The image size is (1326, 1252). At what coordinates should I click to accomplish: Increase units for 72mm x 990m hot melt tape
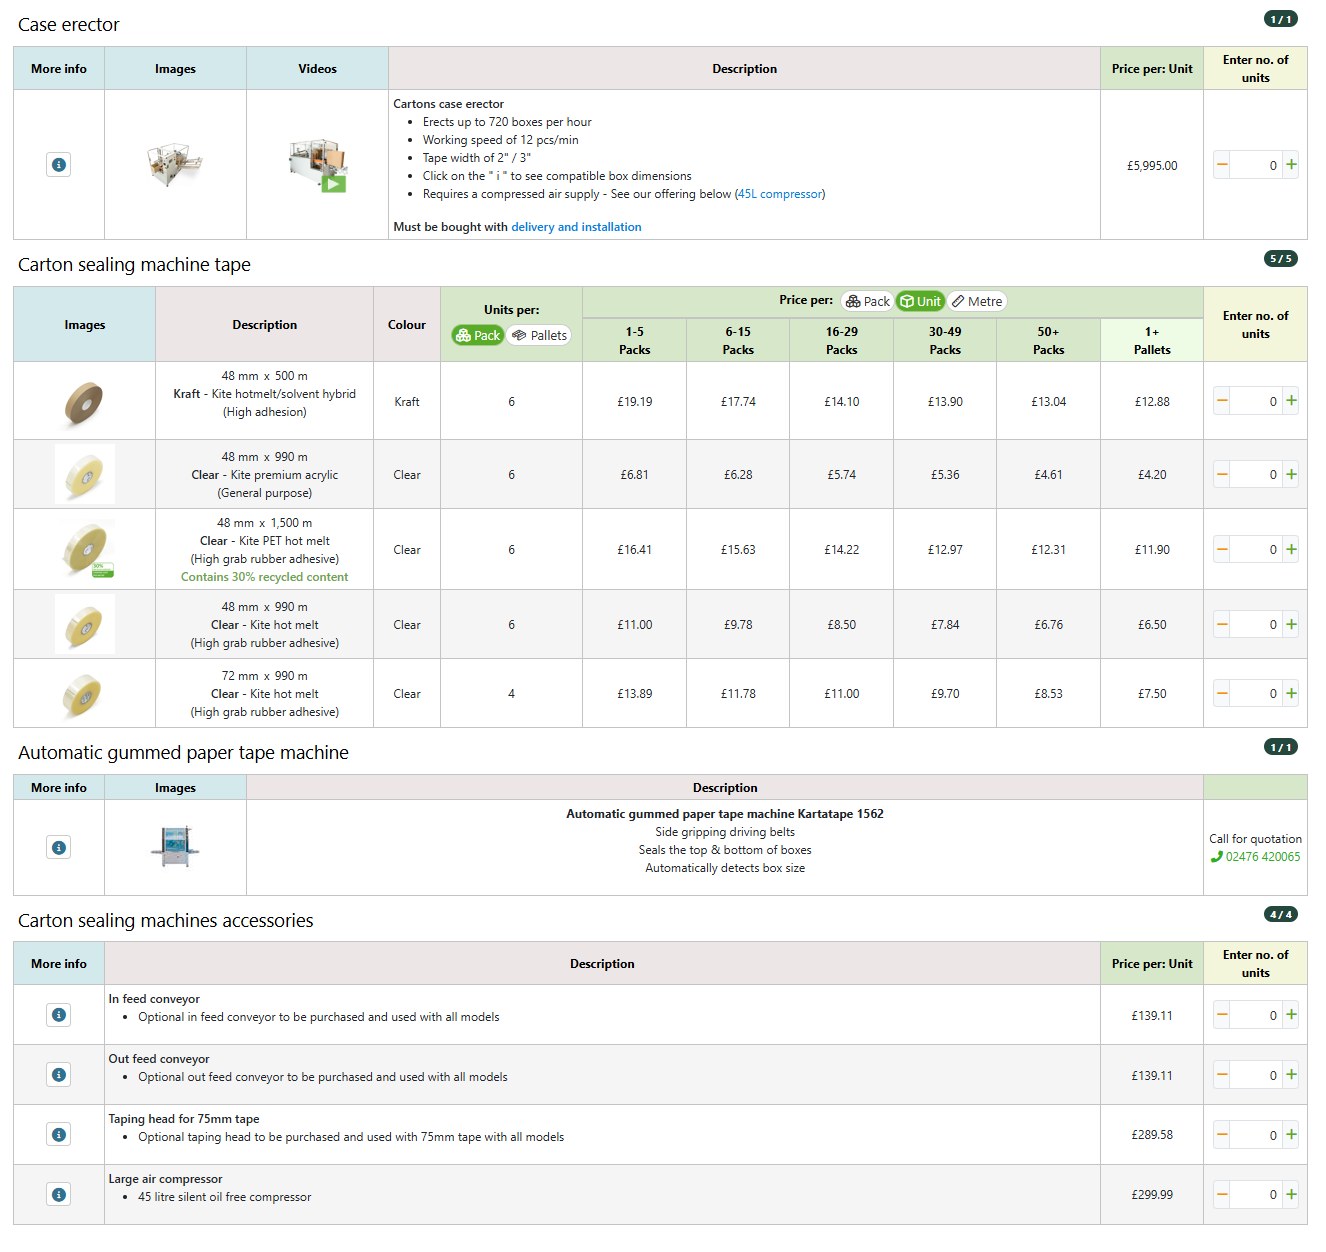(1291, 693)
